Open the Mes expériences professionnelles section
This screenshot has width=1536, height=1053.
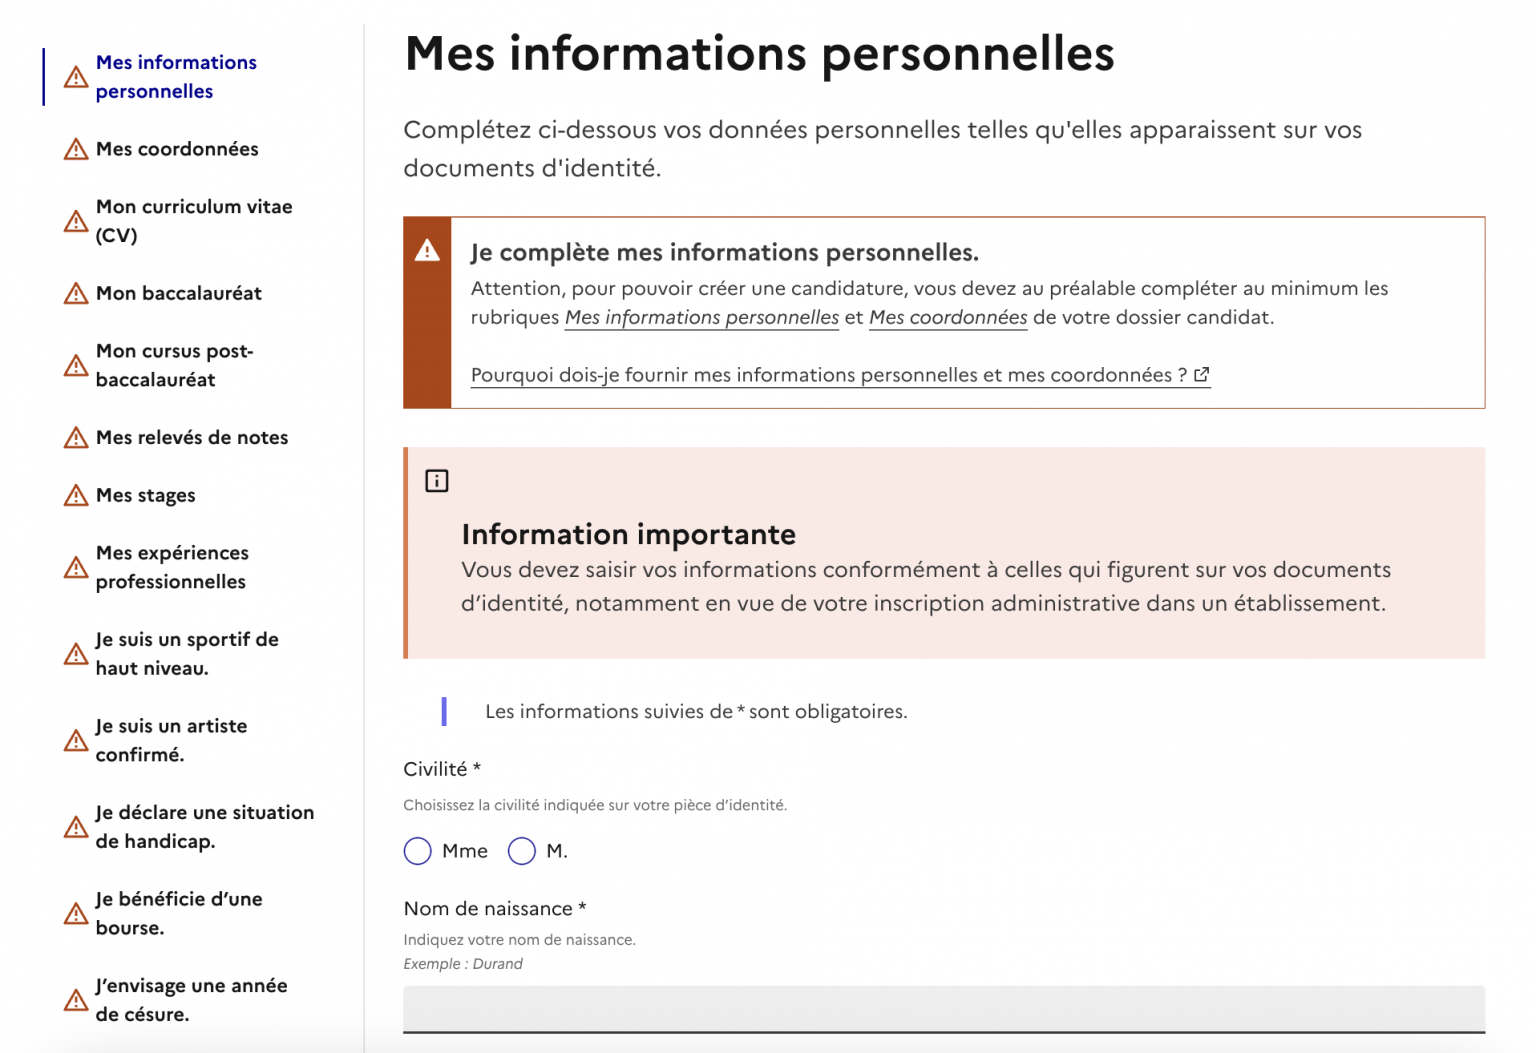[172, 567]
